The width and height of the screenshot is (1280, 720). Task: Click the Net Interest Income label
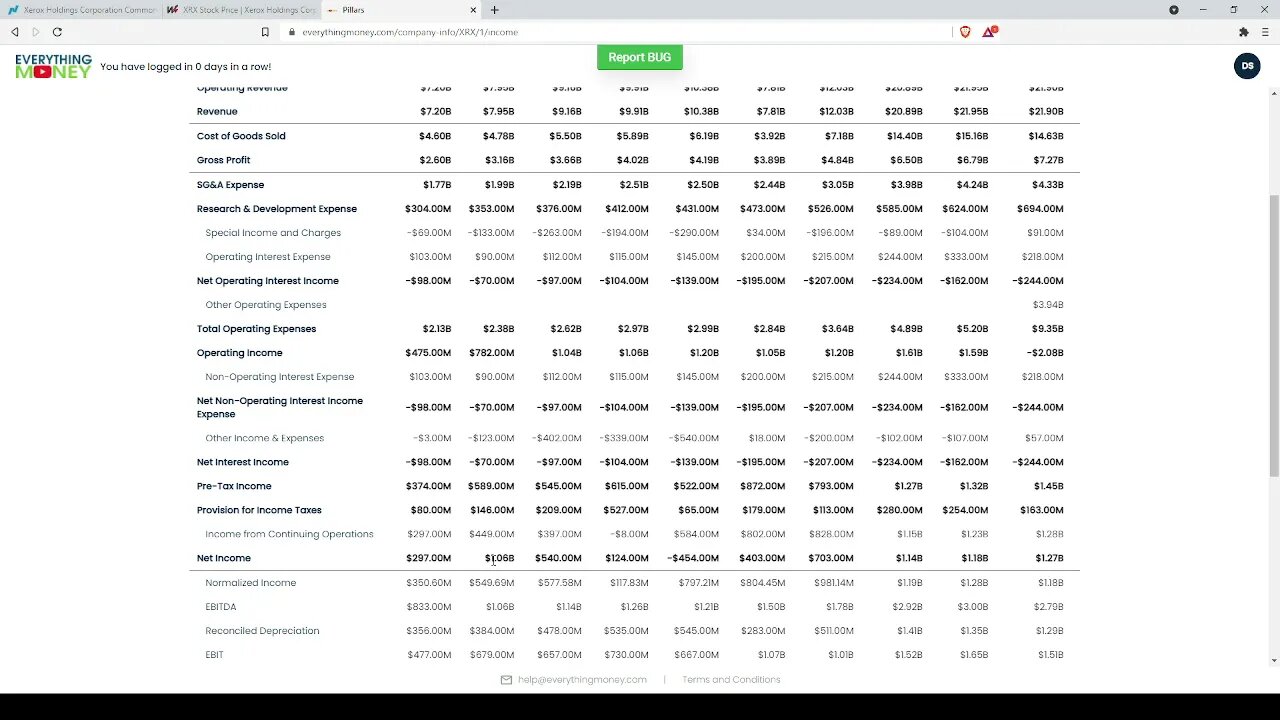[x=243, y=462]
